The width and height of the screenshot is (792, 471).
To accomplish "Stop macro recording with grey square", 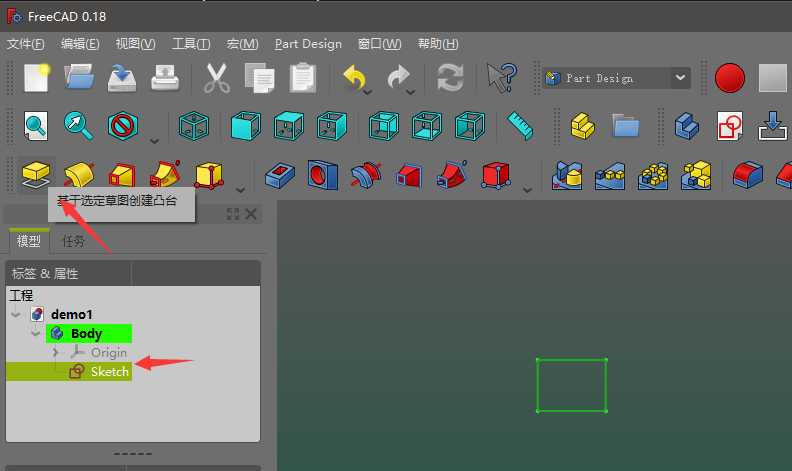I will click(x=773, y=78).
